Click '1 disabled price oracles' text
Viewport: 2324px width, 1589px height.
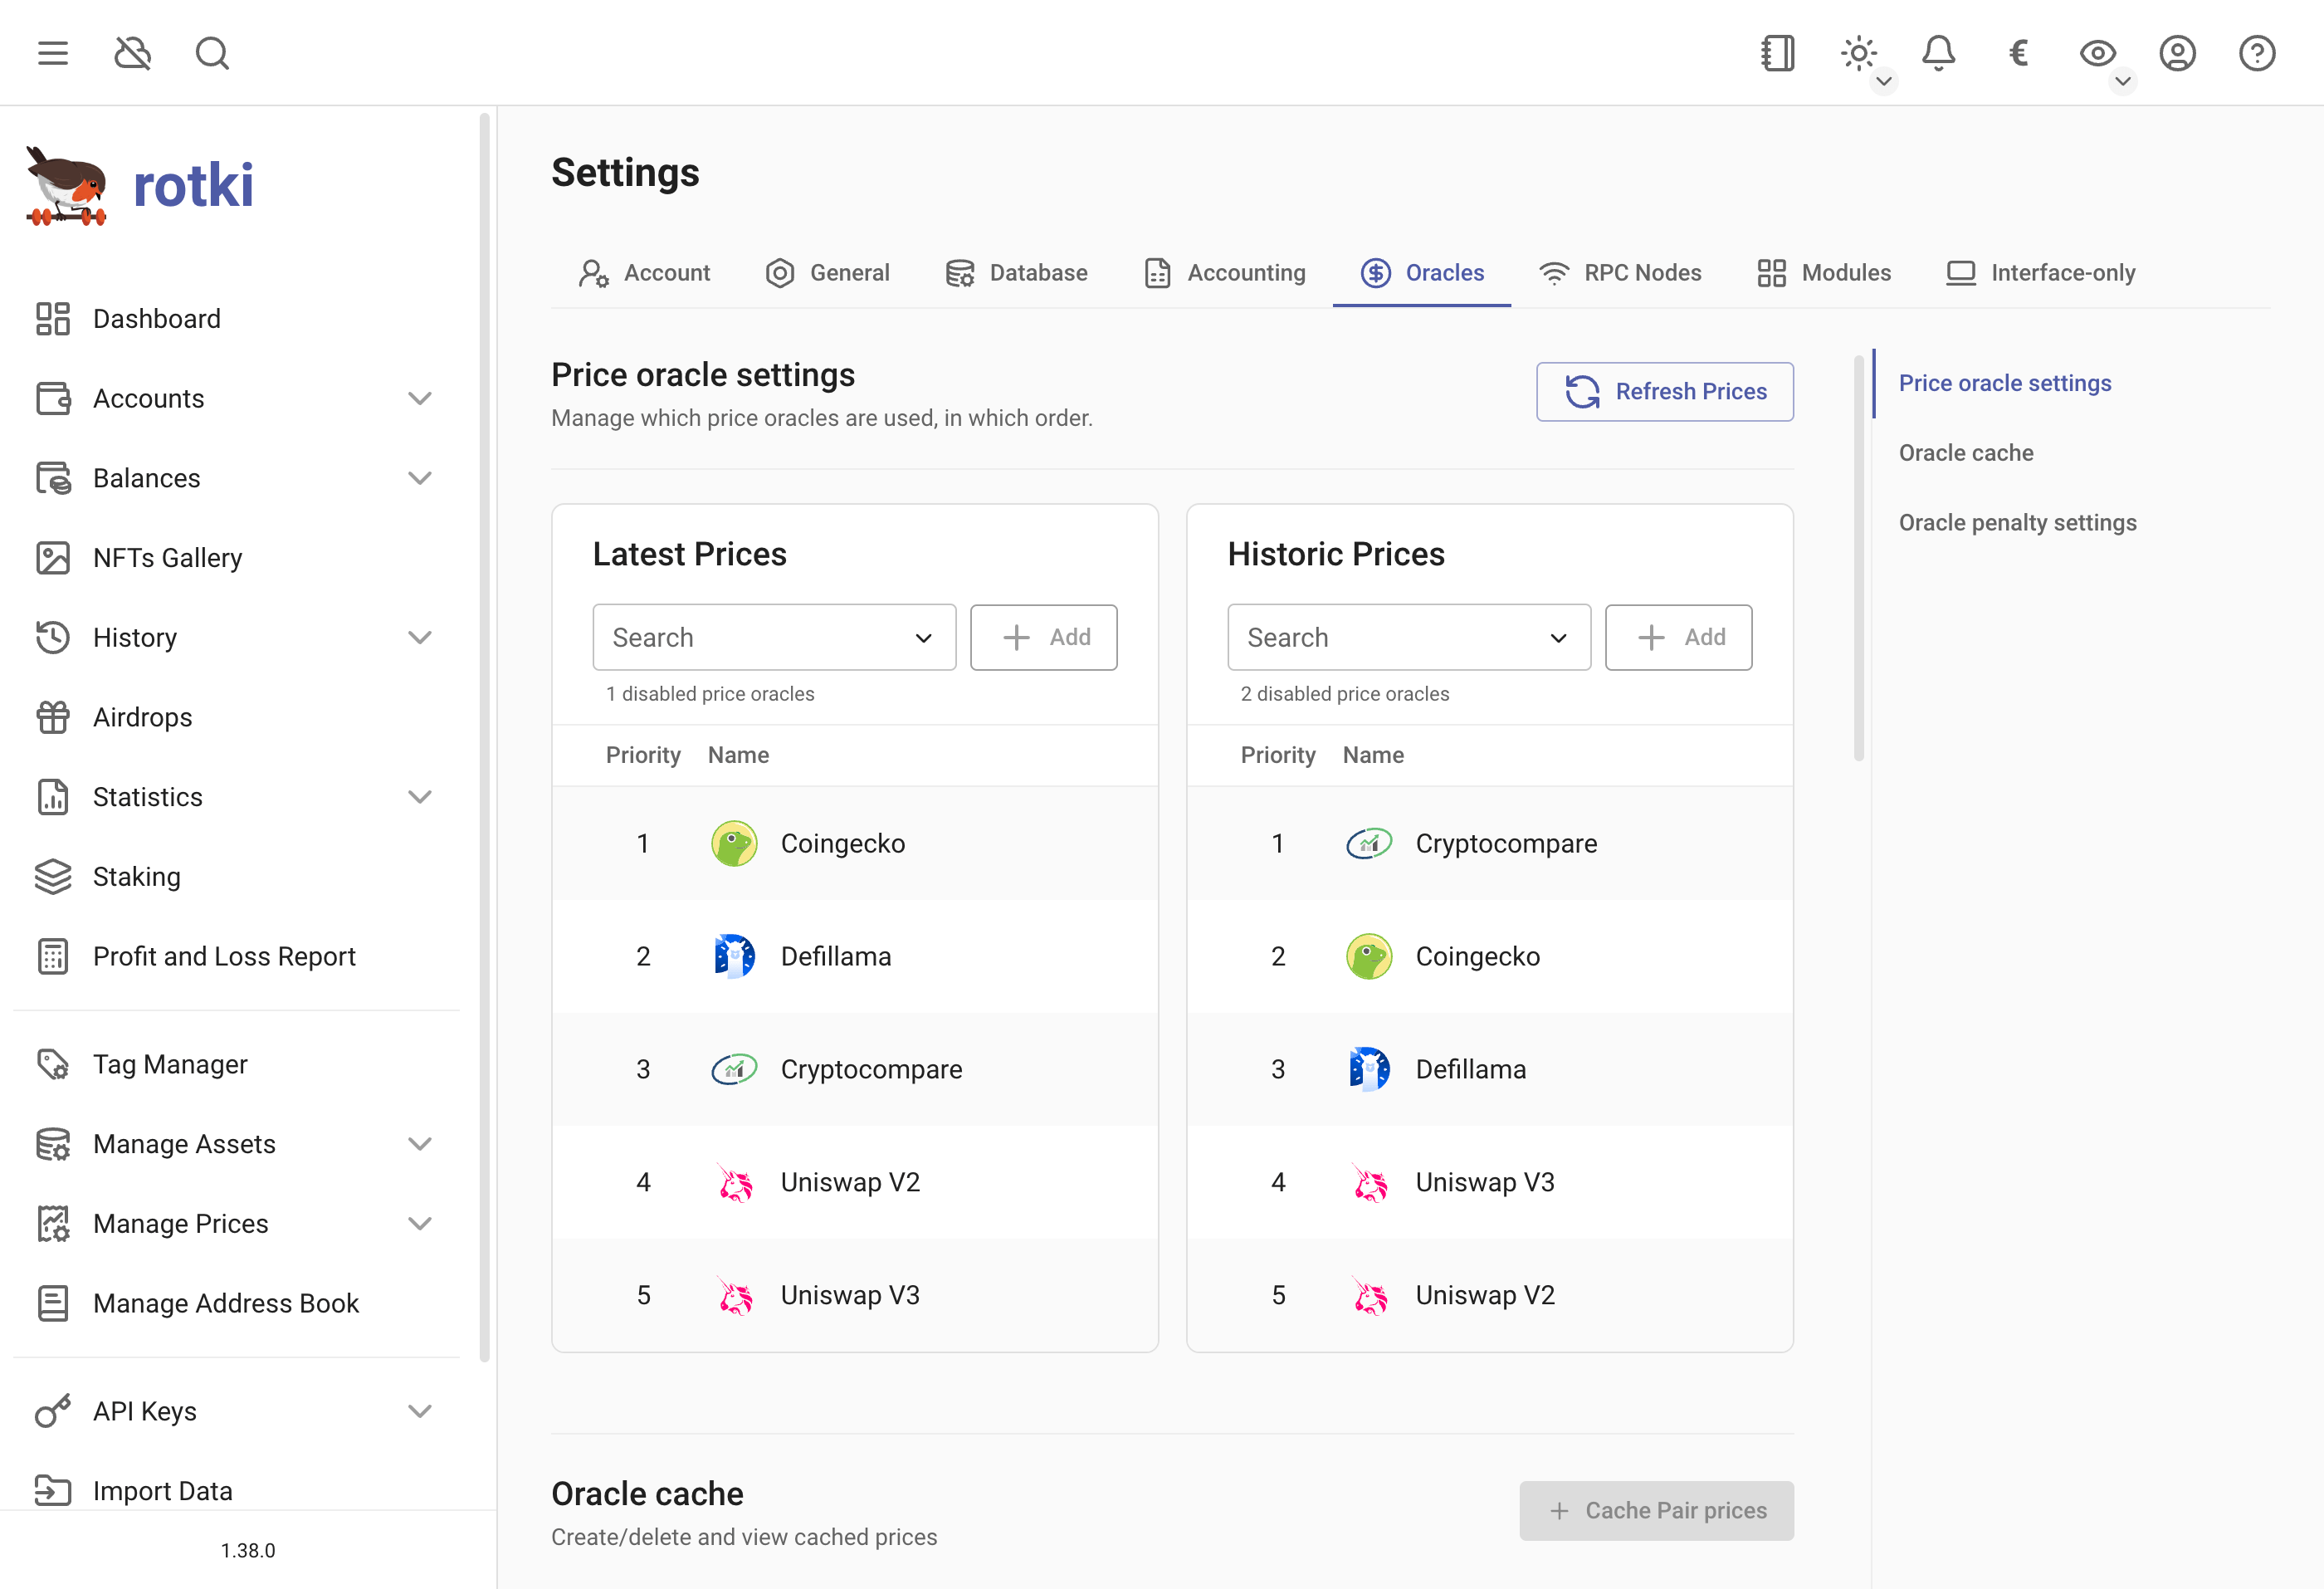(710, 694)
